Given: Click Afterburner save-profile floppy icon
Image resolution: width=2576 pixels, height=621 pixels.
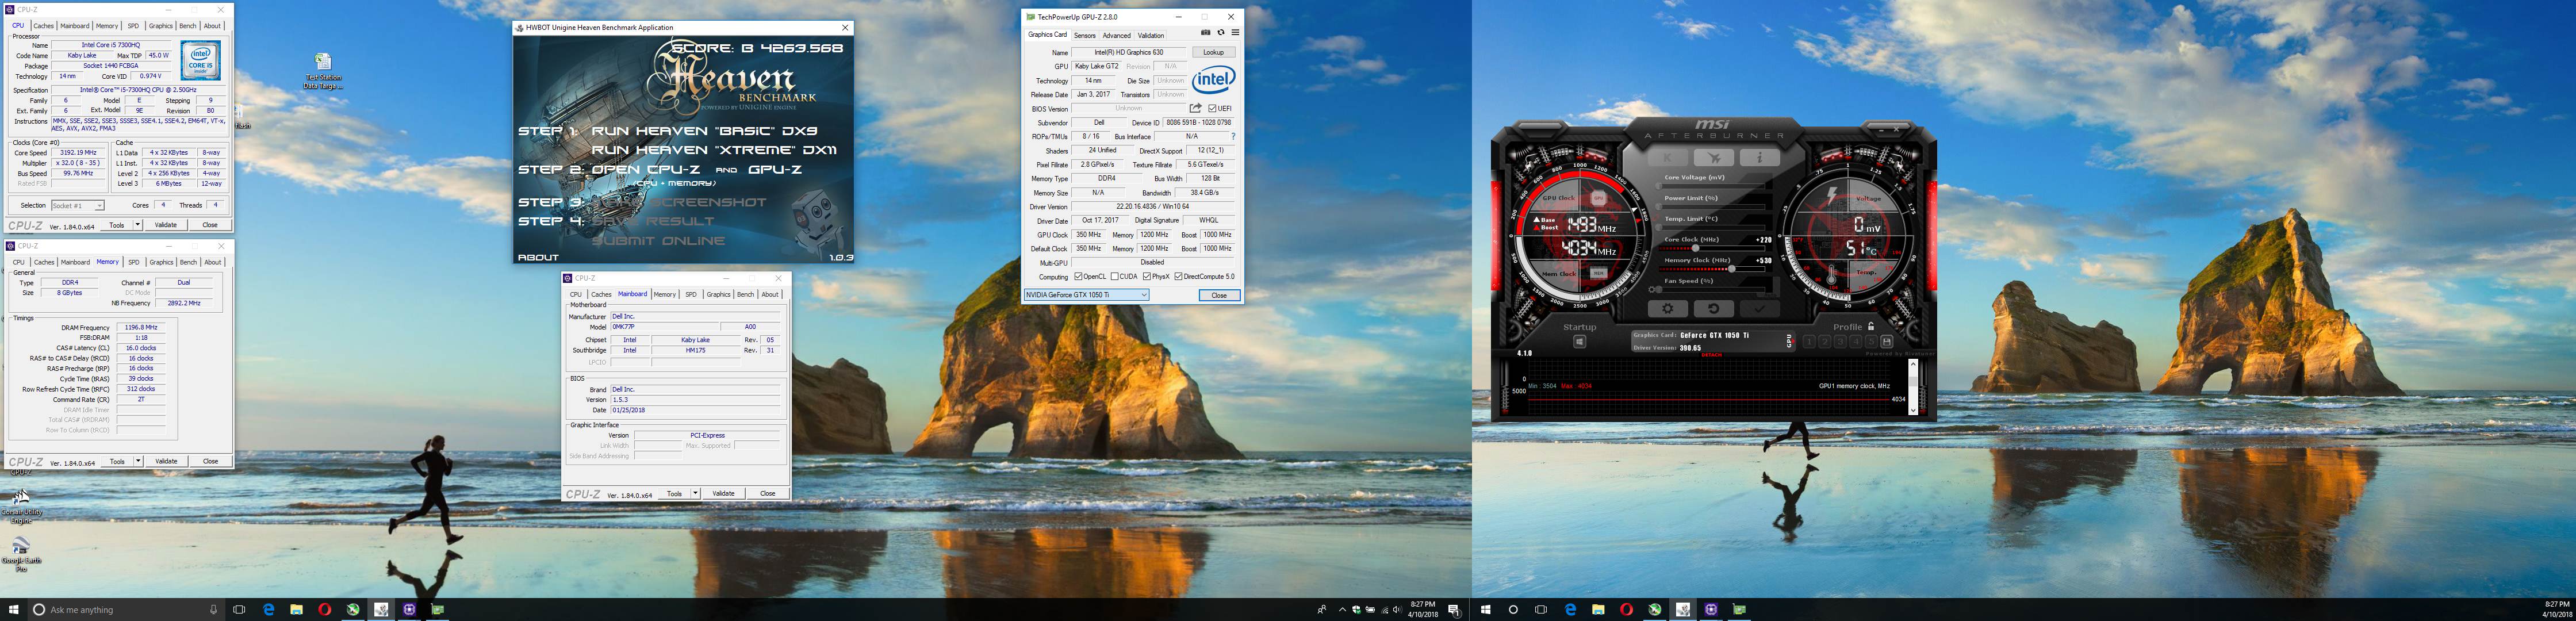Looking at the screenshot, I should point(1887,342).
